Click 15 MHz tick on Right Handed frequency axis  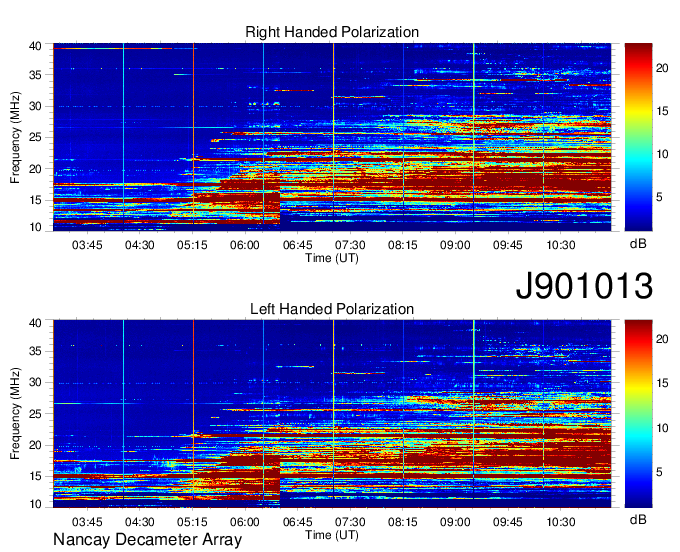tap(35, 200)
